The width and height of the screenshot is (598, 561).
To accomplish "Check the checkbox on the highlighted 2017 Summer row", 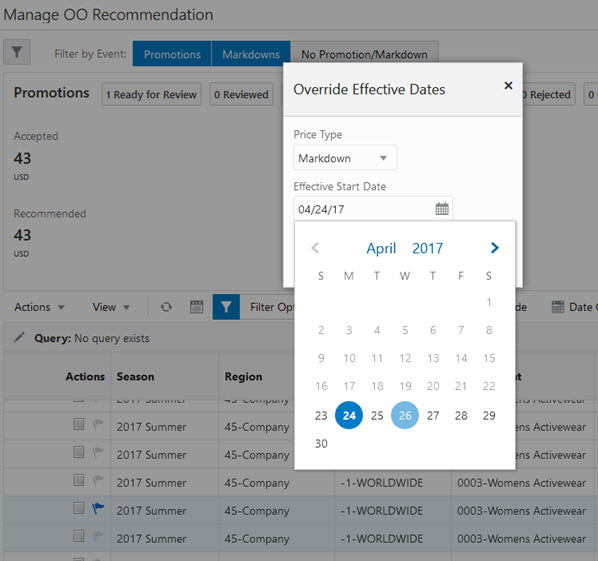I will (x=79, y=508).
